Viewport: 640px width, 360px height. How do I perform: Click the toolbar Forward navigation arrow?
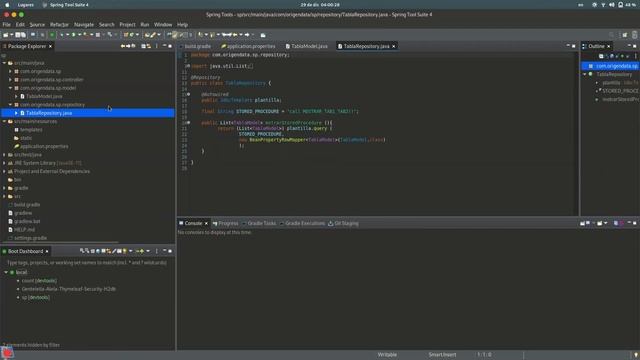[x=247, y=35]
